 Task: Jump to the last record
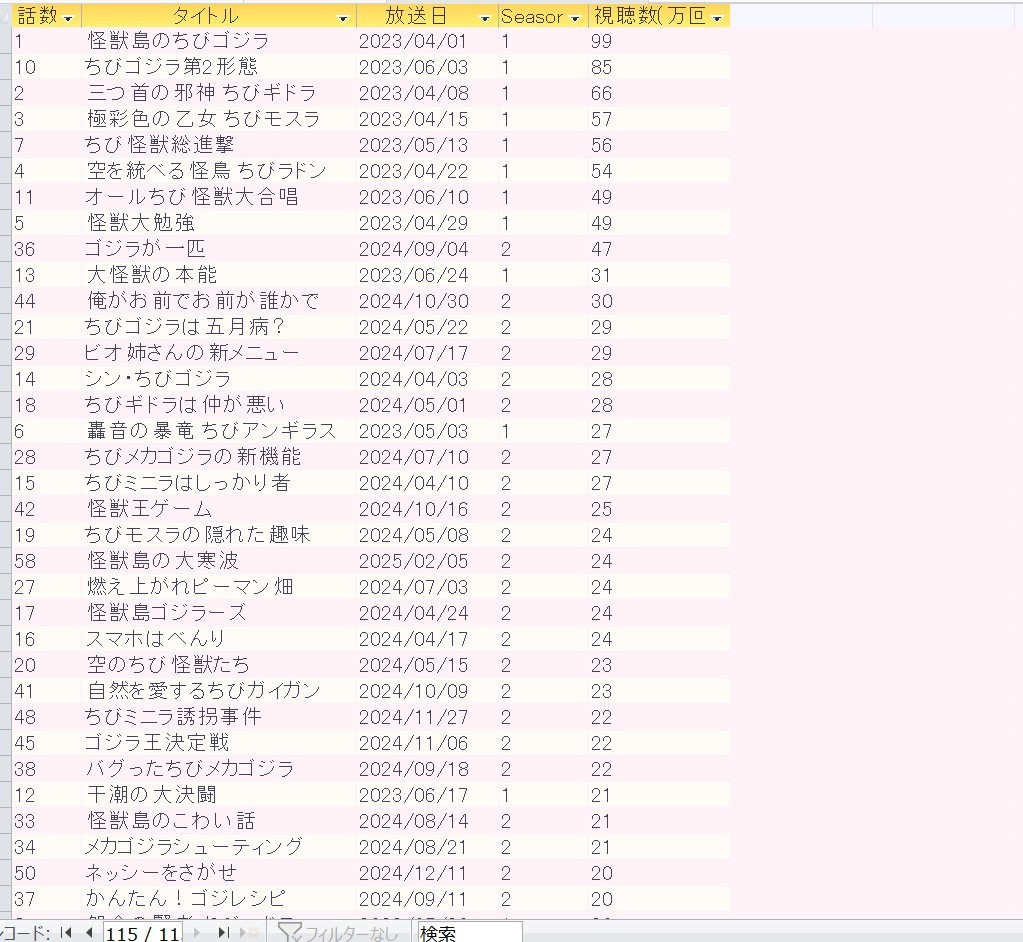click(x=223, y=933)
